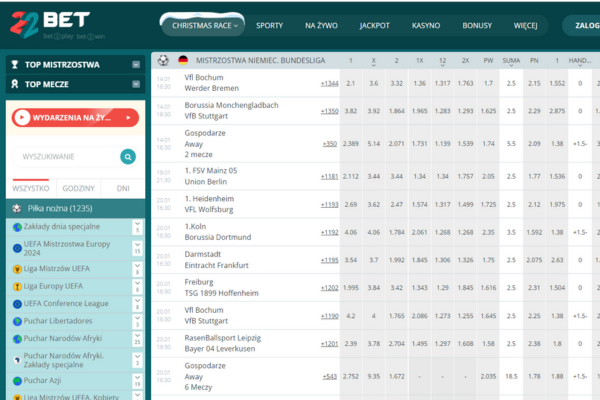
Task: Expand Zakłady dnia specjalne arrow
Action: tap(137, 227)
